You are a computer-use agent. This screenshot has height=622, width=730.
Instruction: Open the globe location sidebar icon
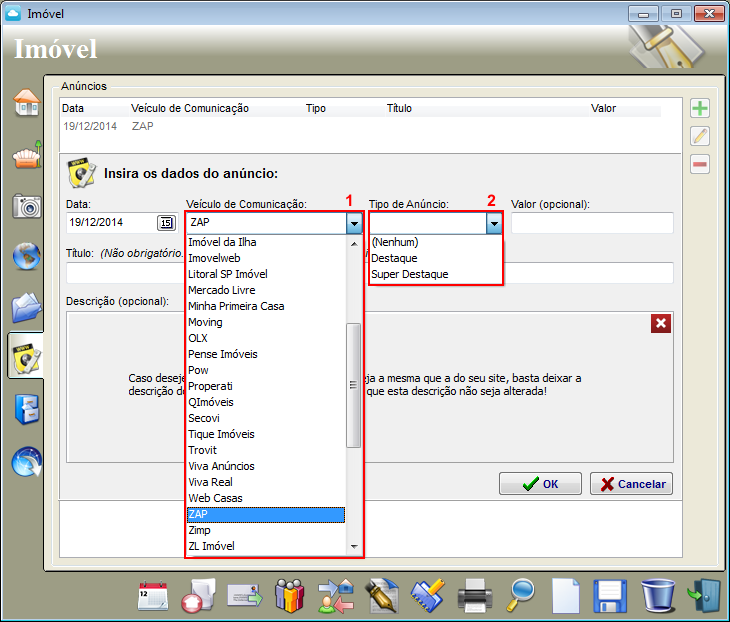[x=27, y=256]
